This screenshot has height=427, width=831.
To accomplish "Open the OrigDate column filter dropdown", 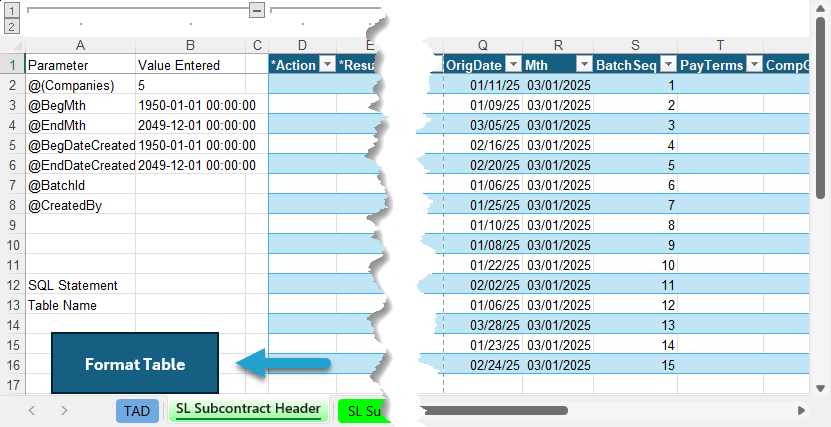I will point(513,65).
